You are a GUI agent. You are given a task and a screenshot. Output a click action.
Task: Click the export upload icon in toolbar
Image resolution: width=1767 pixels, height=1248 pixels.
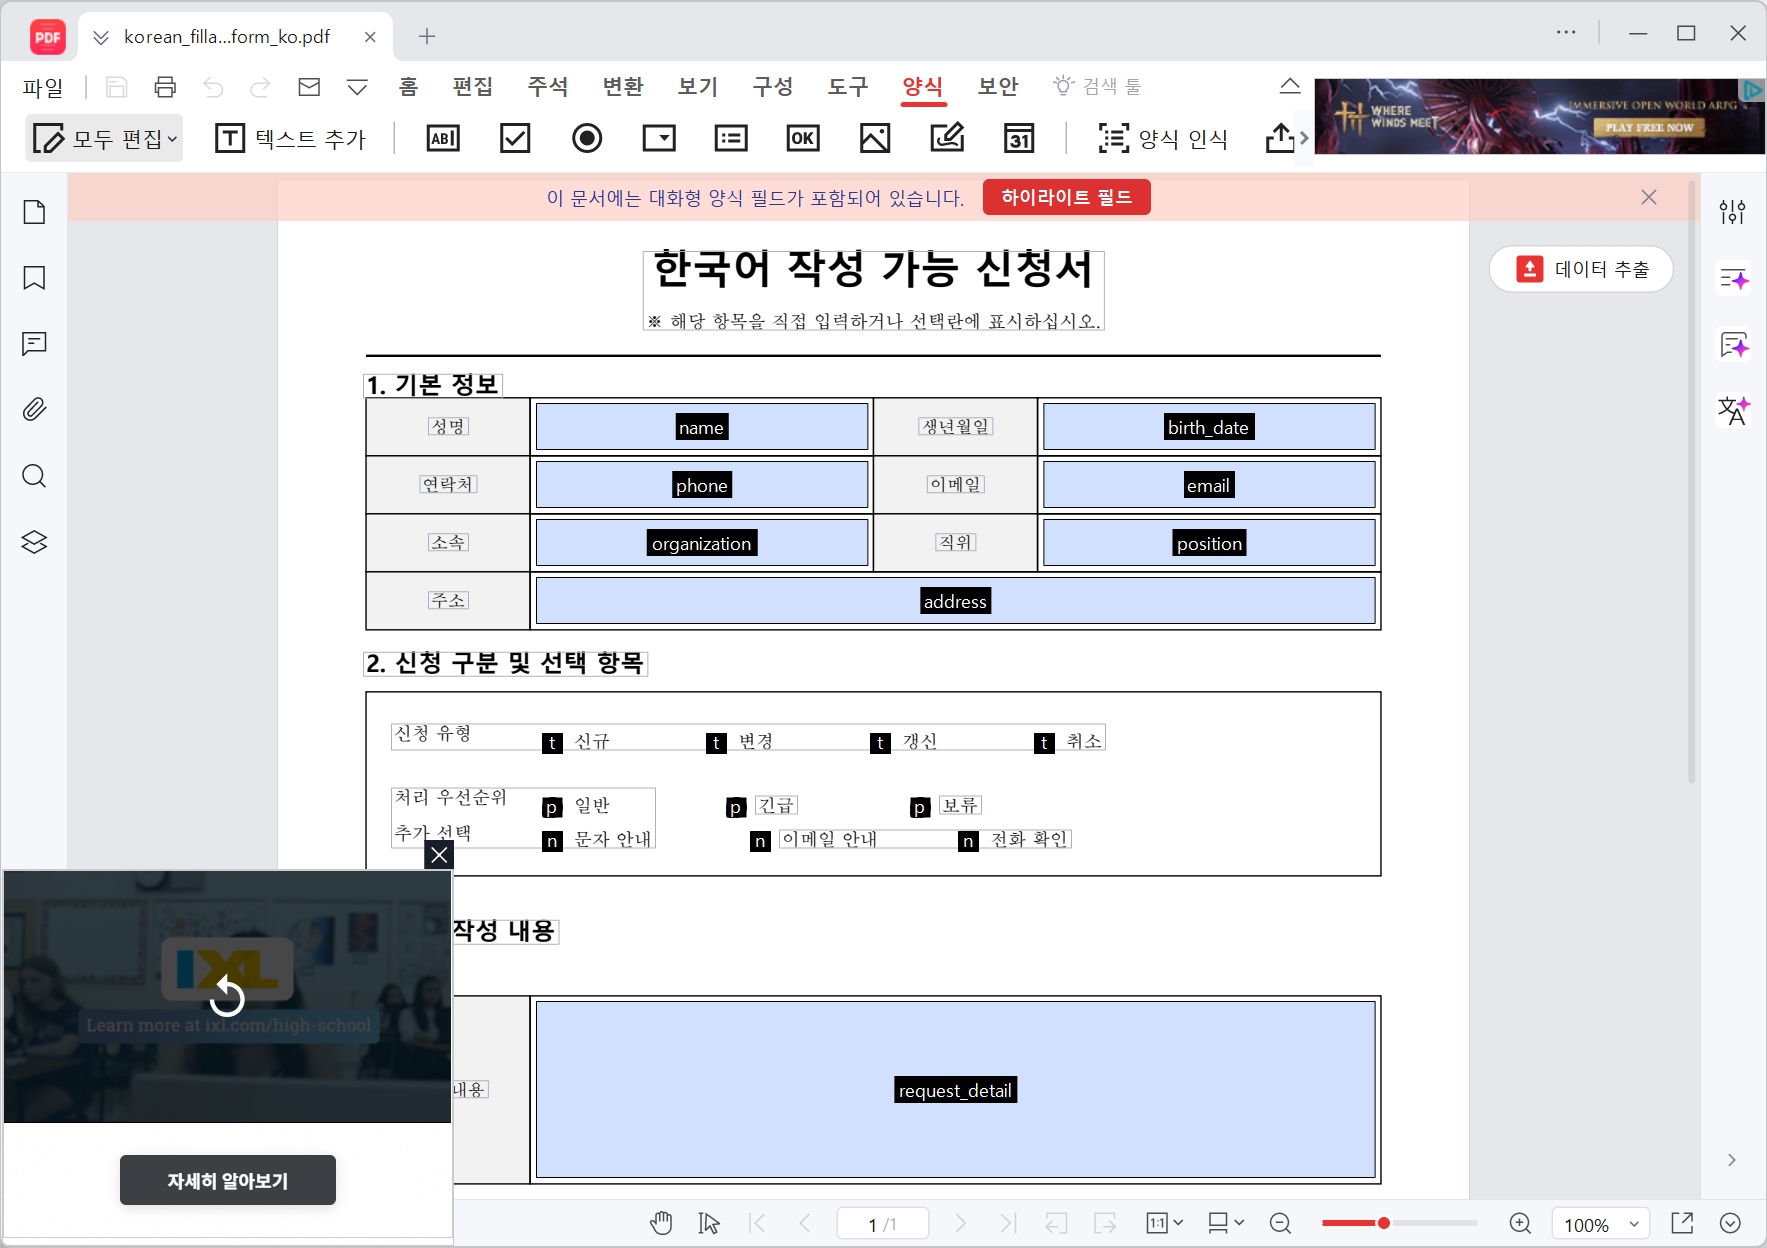(1280, 138)
